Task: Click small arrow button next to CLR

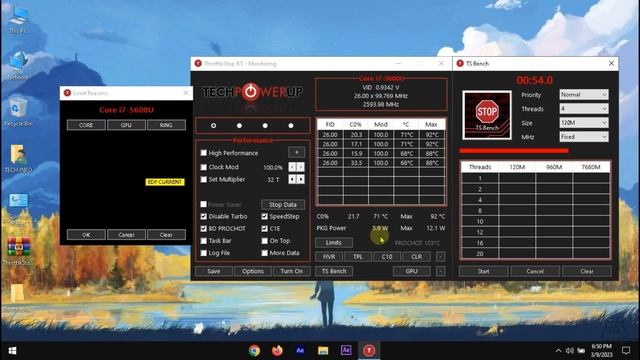Action: [440, 257]
